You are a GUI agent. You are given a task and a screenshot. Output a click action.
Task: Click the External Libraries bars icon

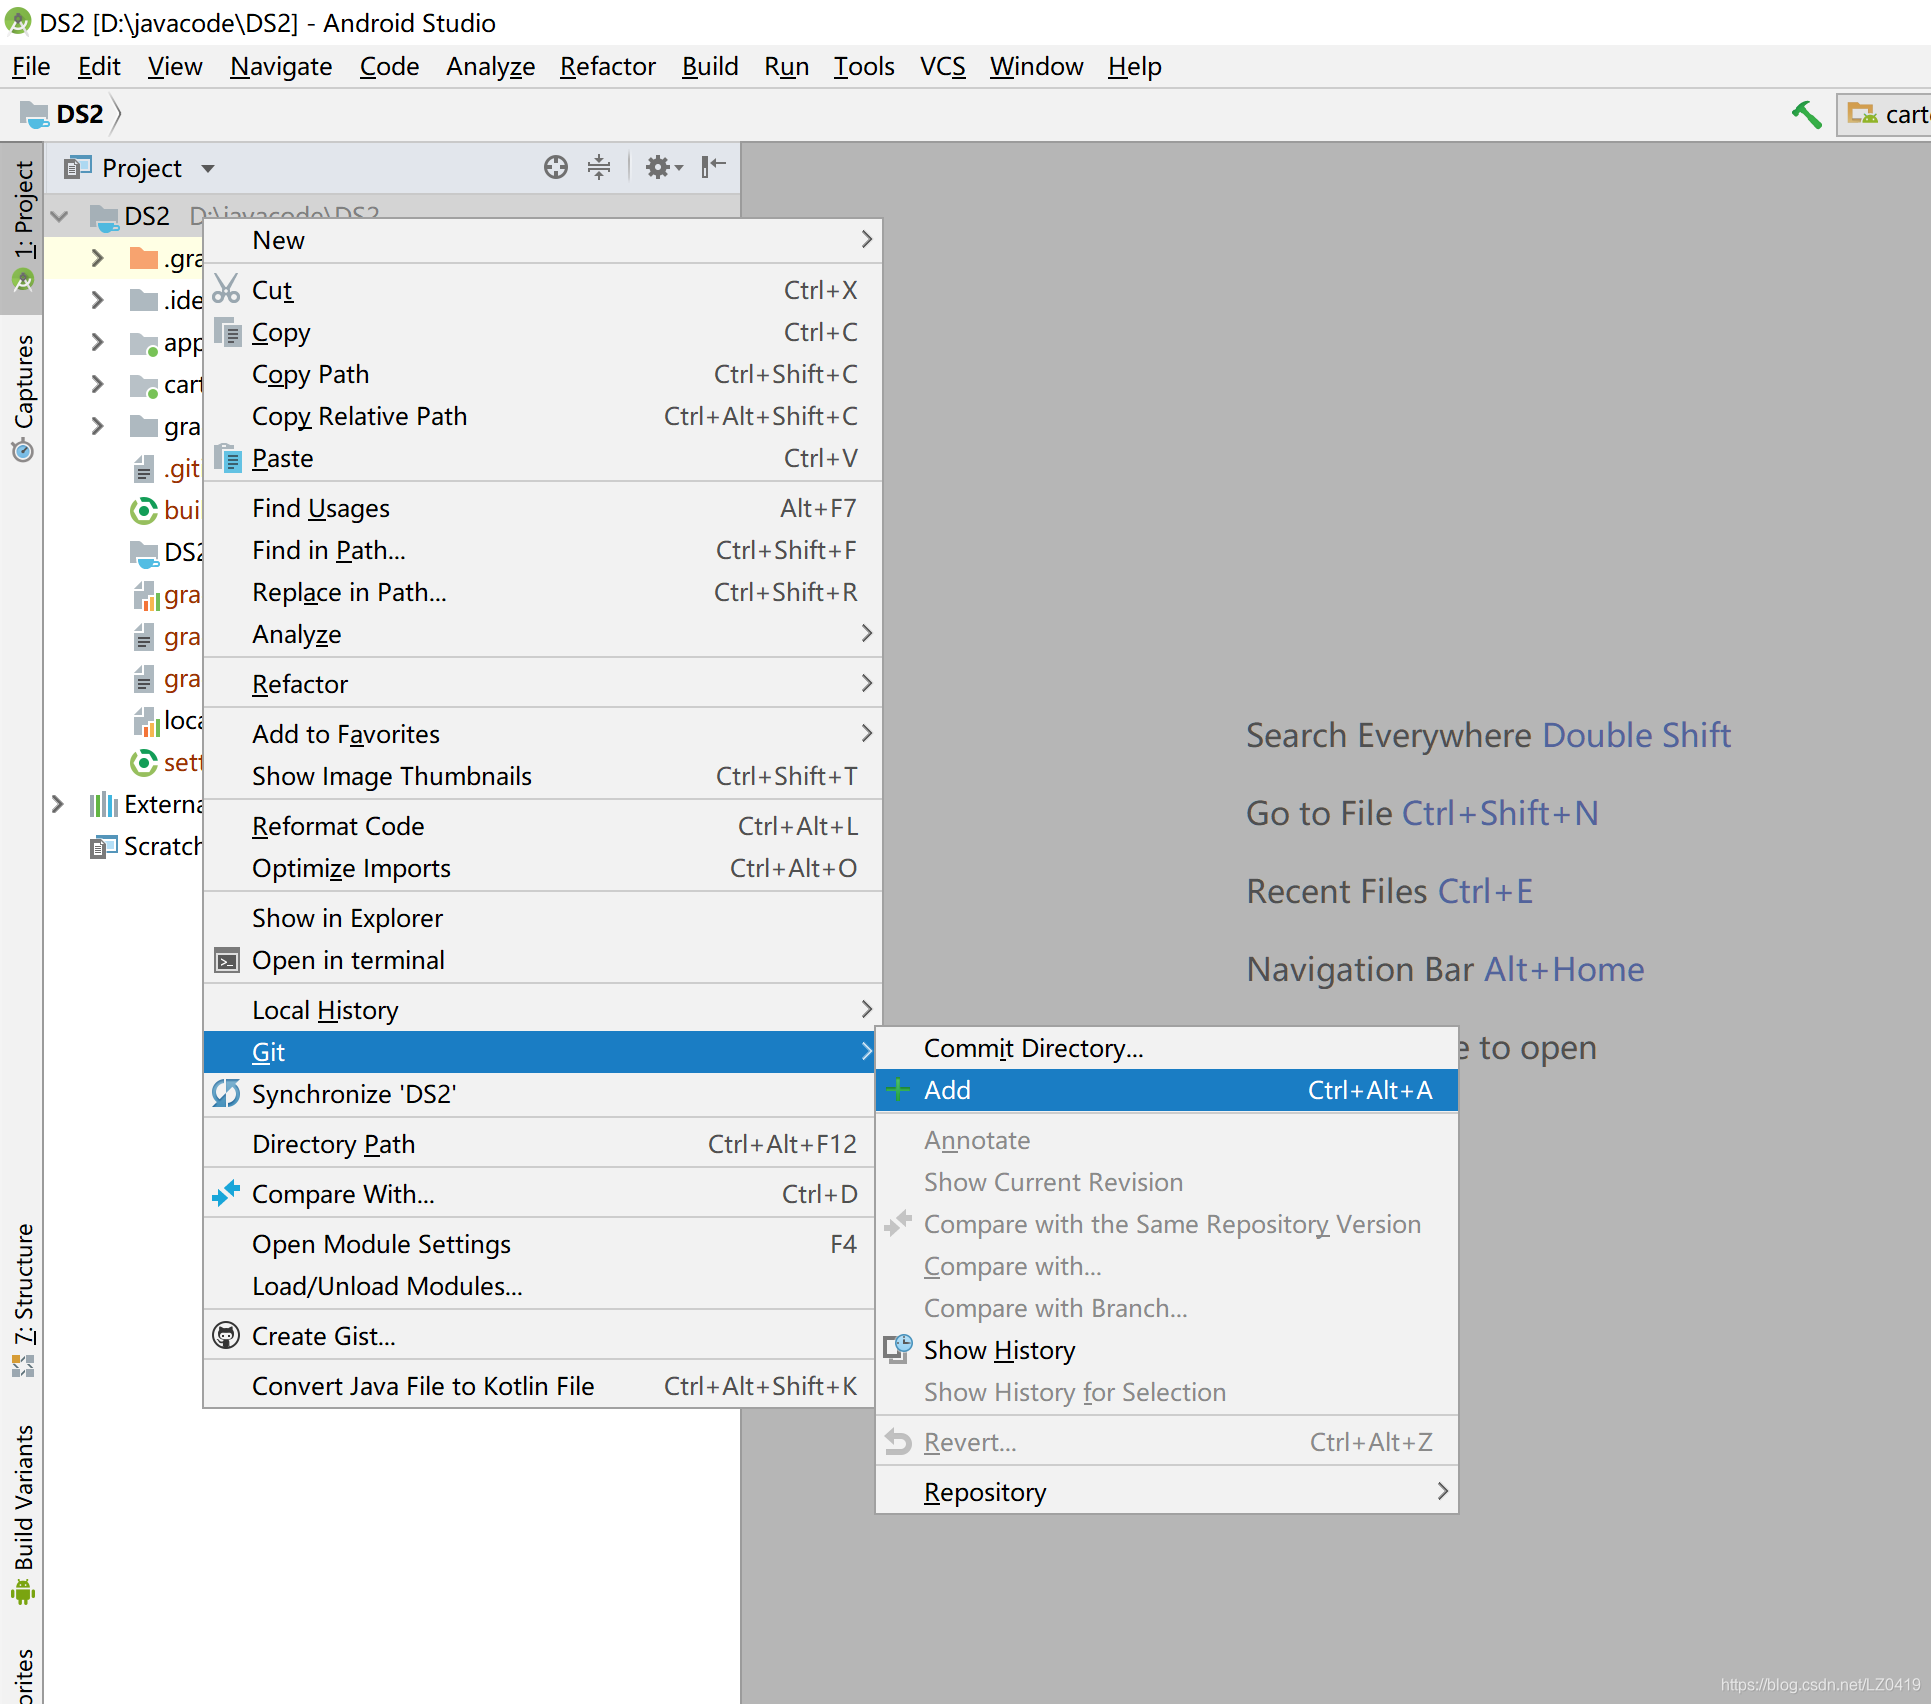tap(104, 804)
